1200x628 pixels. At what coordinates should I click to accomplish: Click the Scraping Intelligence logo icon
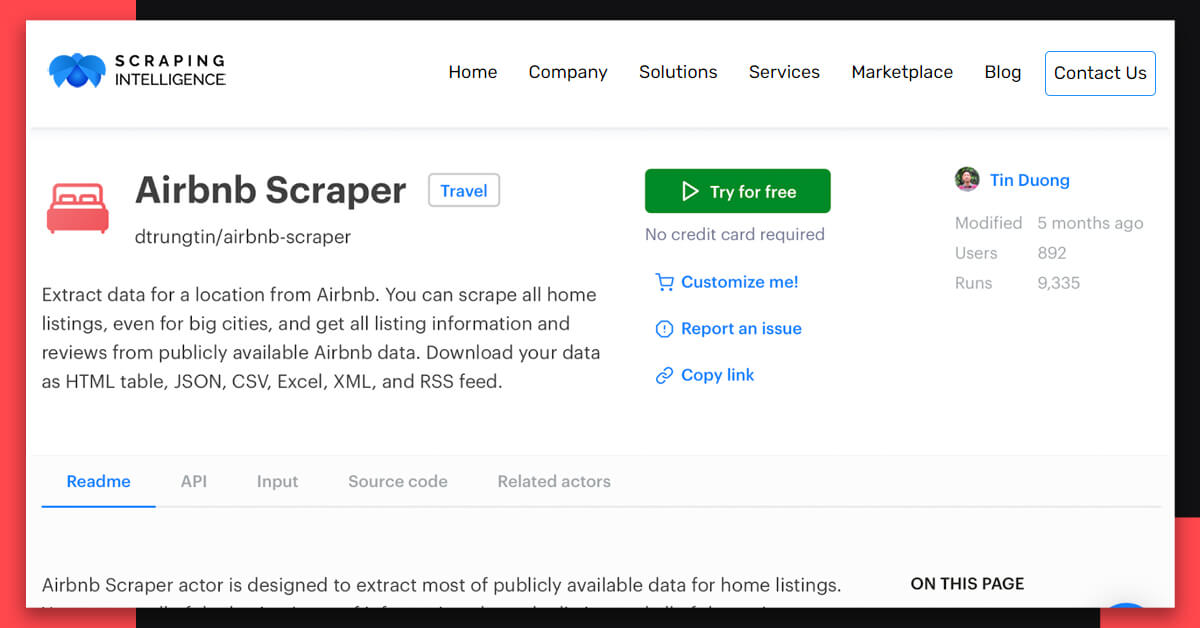click(77, 70)
